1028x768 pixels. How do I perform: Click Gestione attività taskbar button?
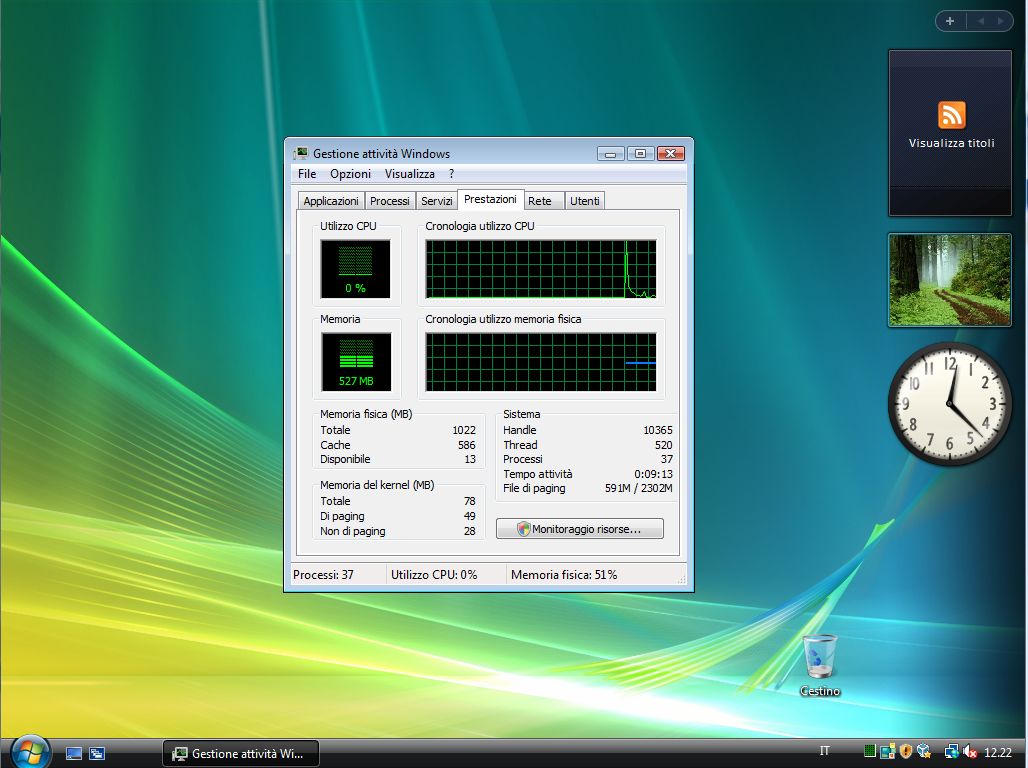pyautogui.click(x=241, y=754)
